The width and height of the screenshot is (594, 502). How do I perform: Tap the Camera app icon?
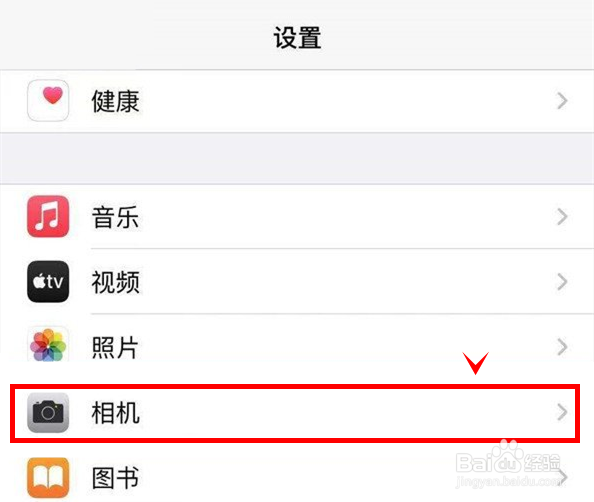click(48, 412)
